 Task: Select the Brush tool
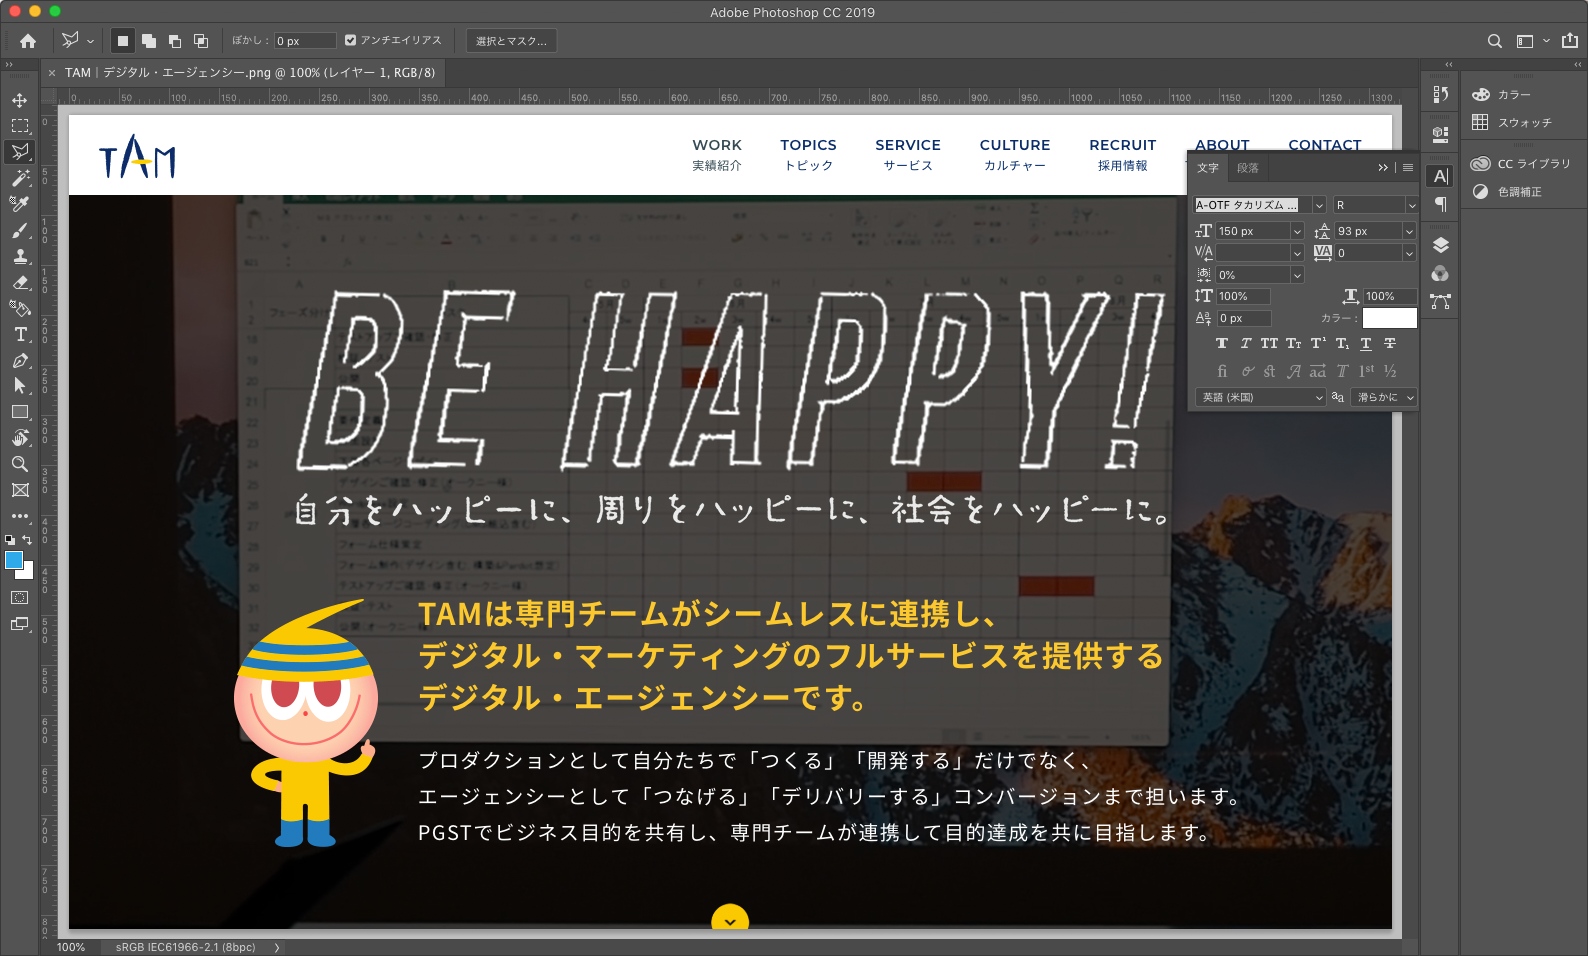click(20, 230)
